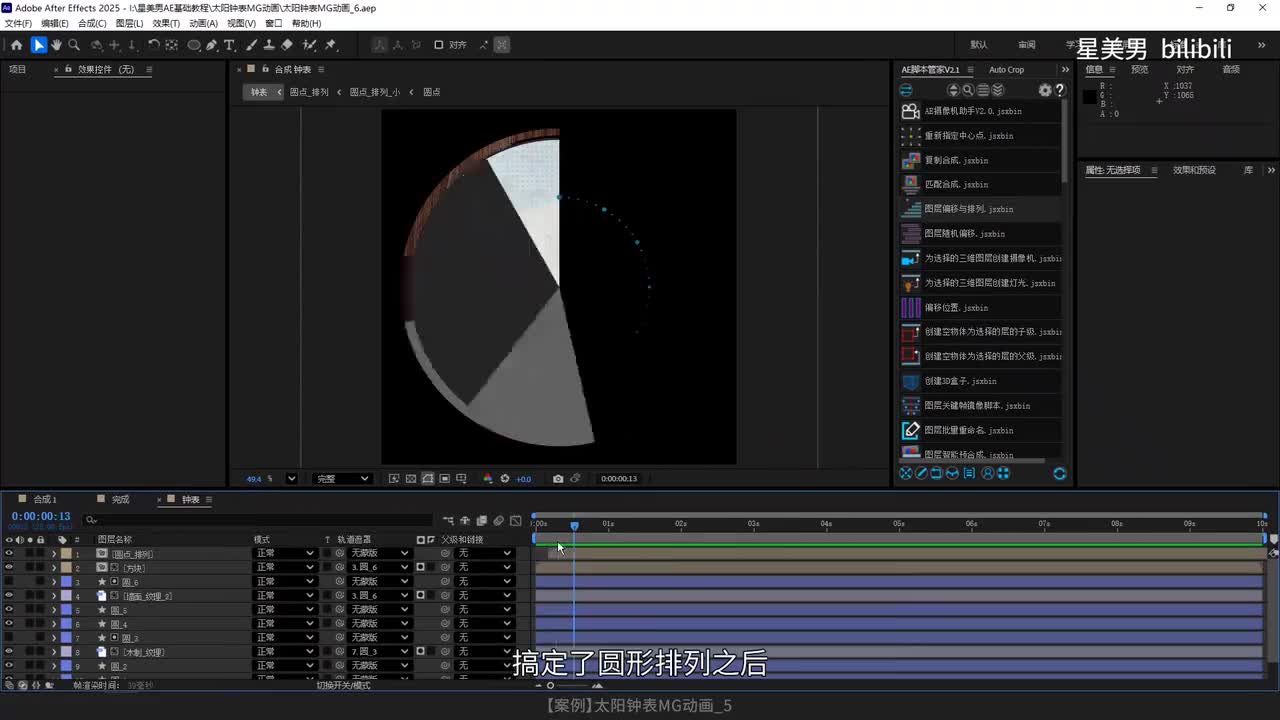Click the 02s marker on time ruler
Image resolution: width=1280 pixels, height=720 pixels.
tap(681, 524)
